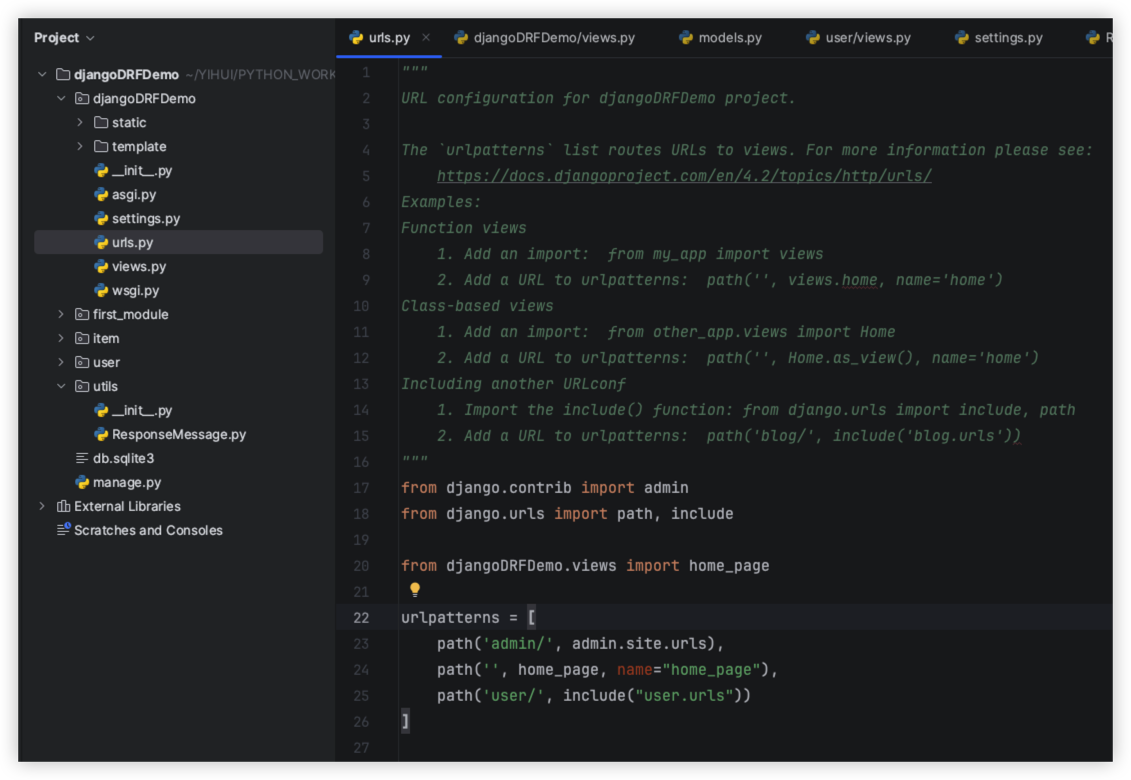Collapse the utils folder

coord(61,386)
